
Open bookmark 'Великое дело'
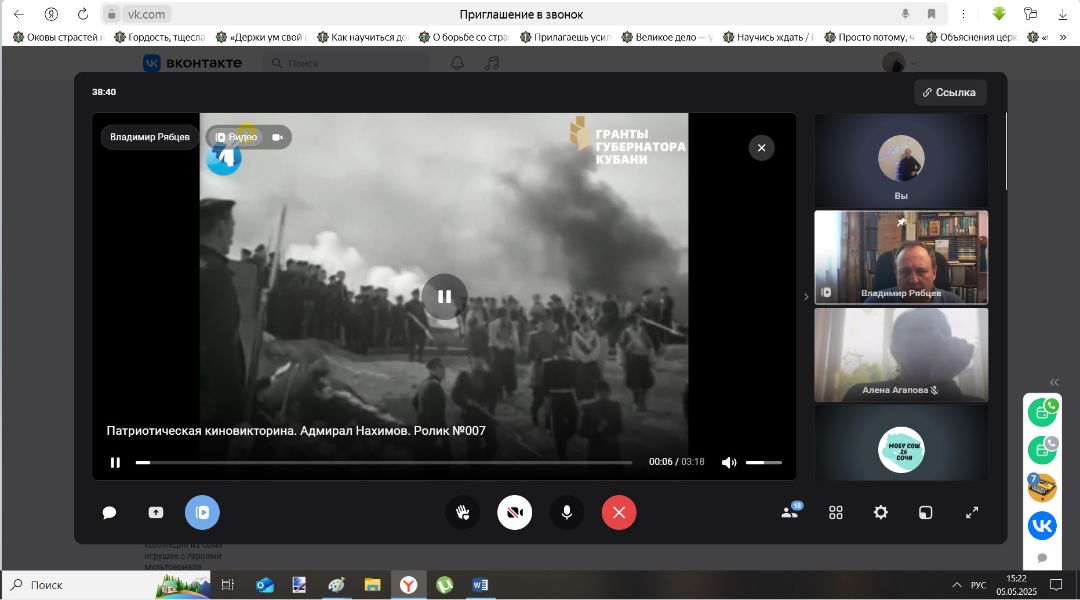pyautogui.click(x=667, y=37)
